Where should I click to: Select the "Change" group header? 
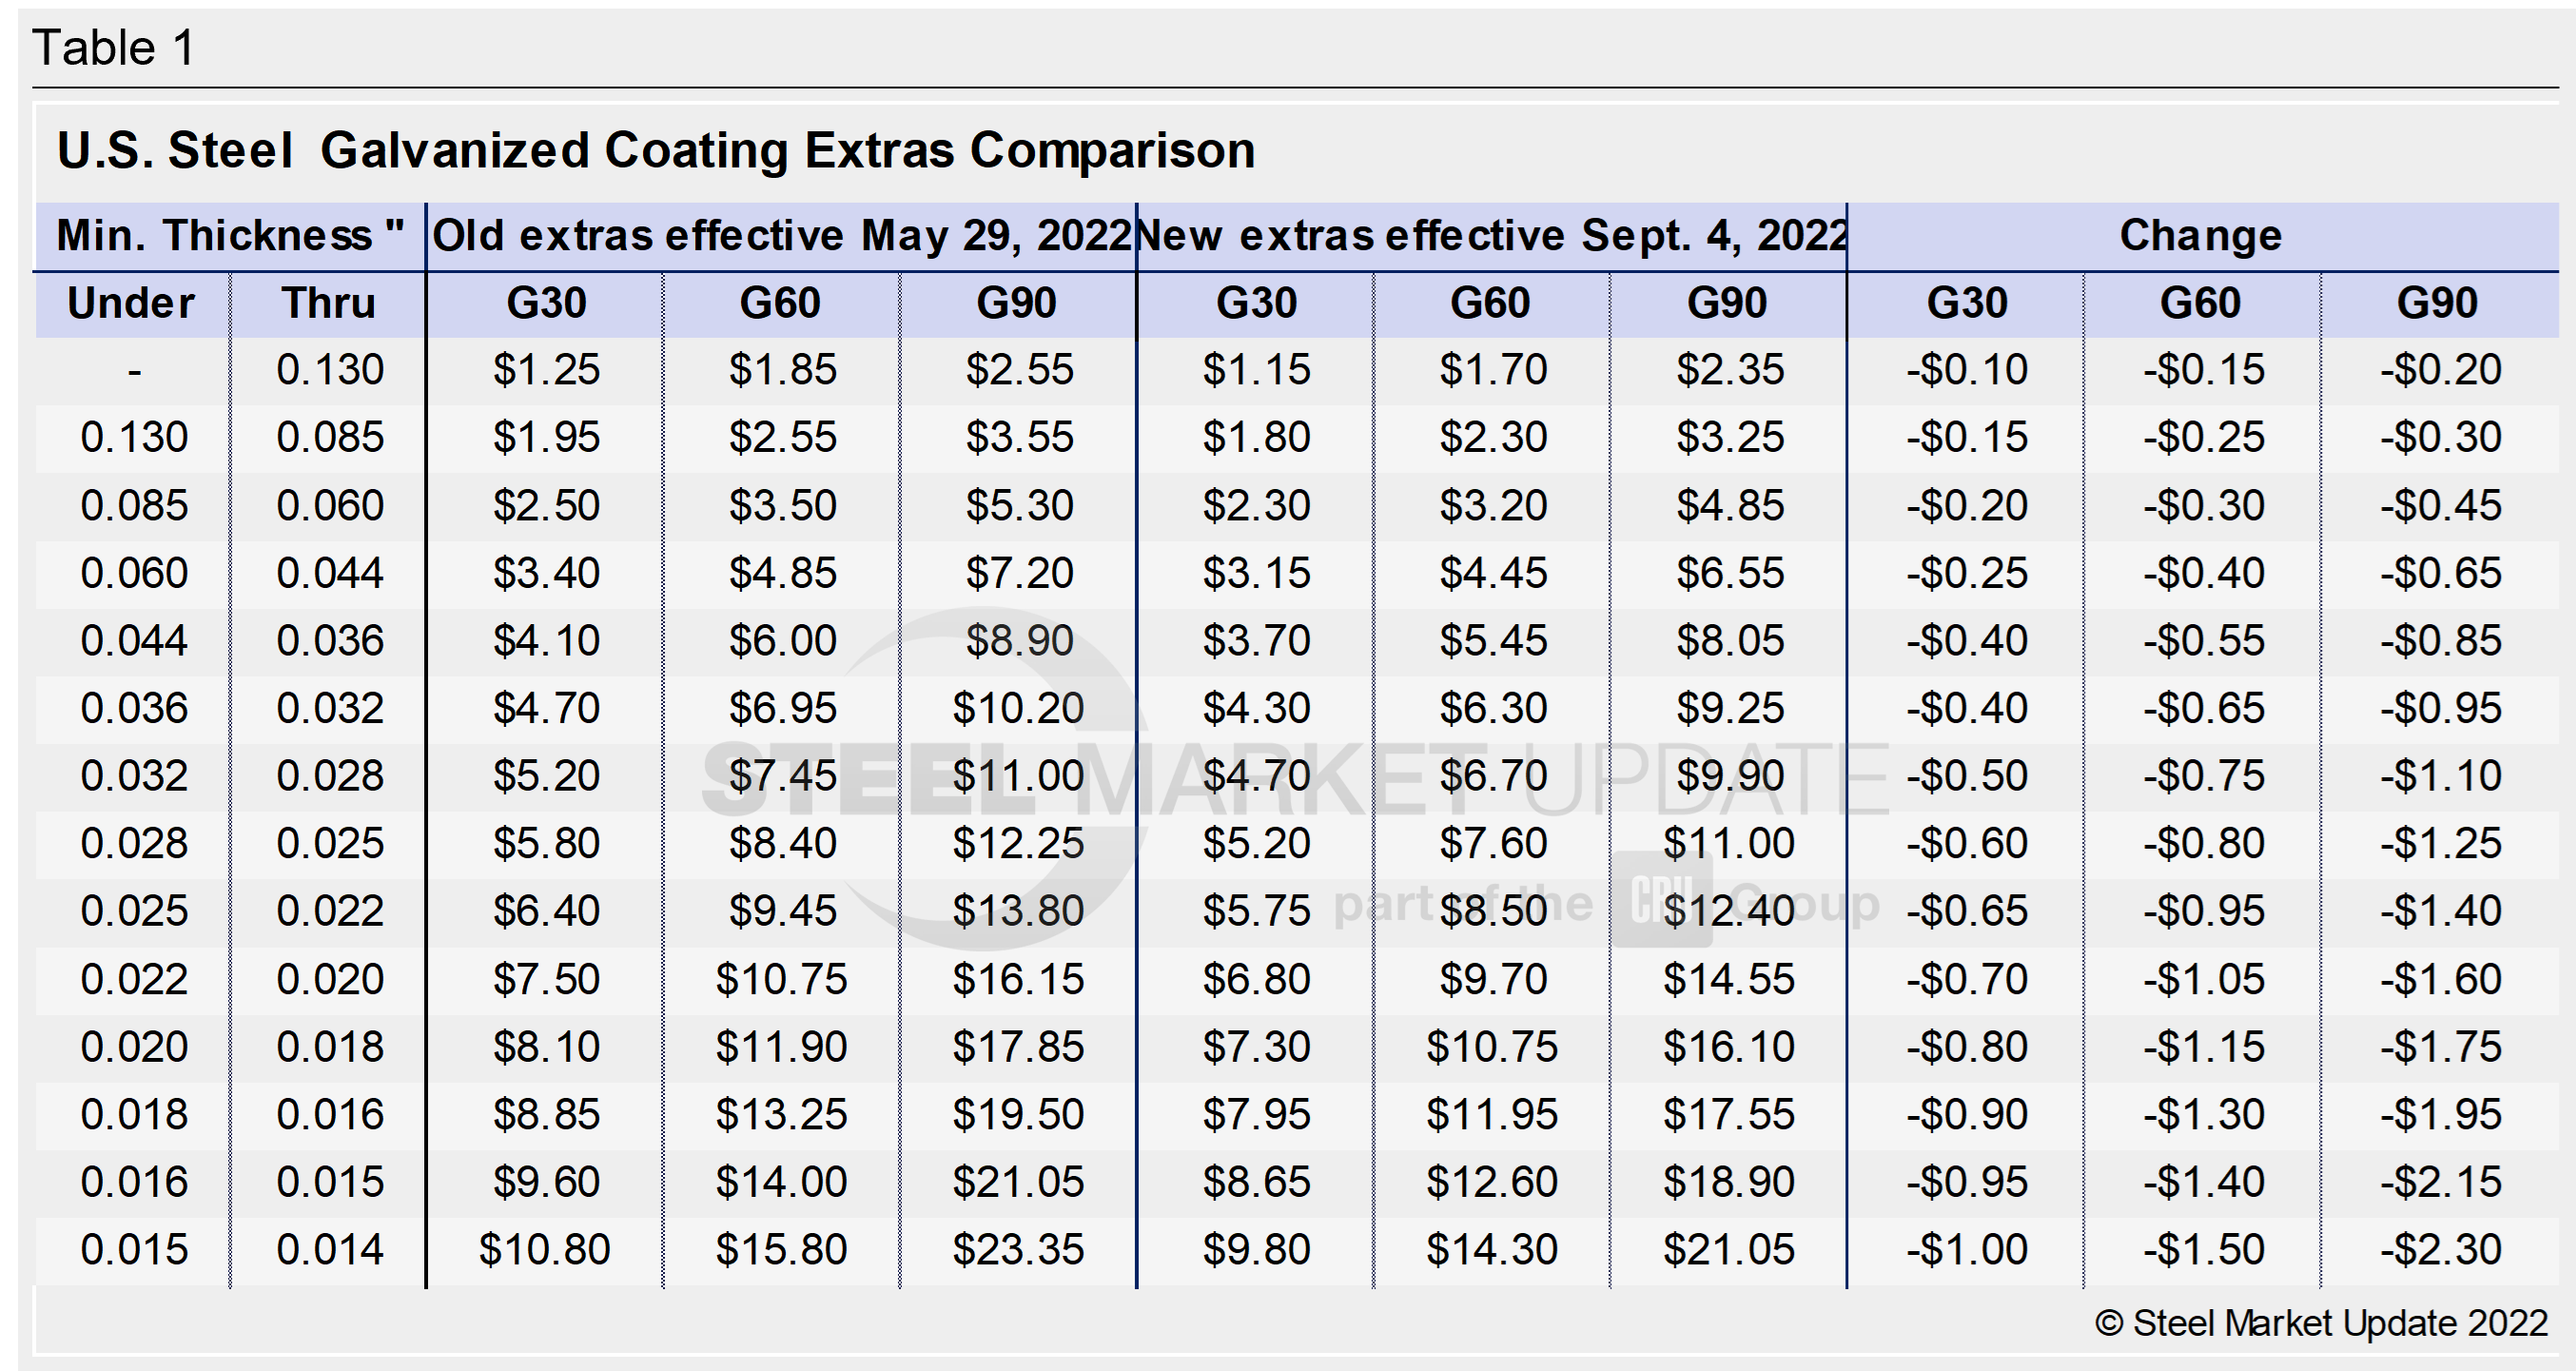click(2200, 236)
